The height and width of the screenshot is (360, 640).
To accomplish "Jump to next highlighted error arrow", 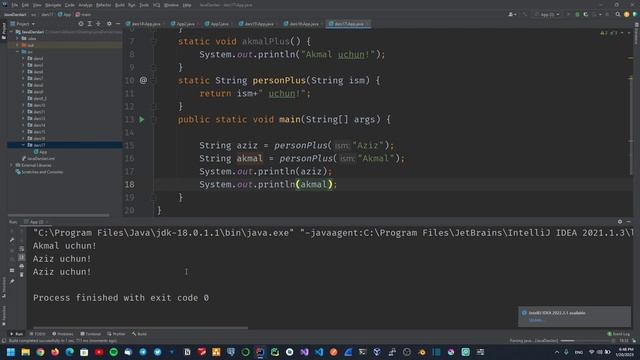I will pos(629,33).
